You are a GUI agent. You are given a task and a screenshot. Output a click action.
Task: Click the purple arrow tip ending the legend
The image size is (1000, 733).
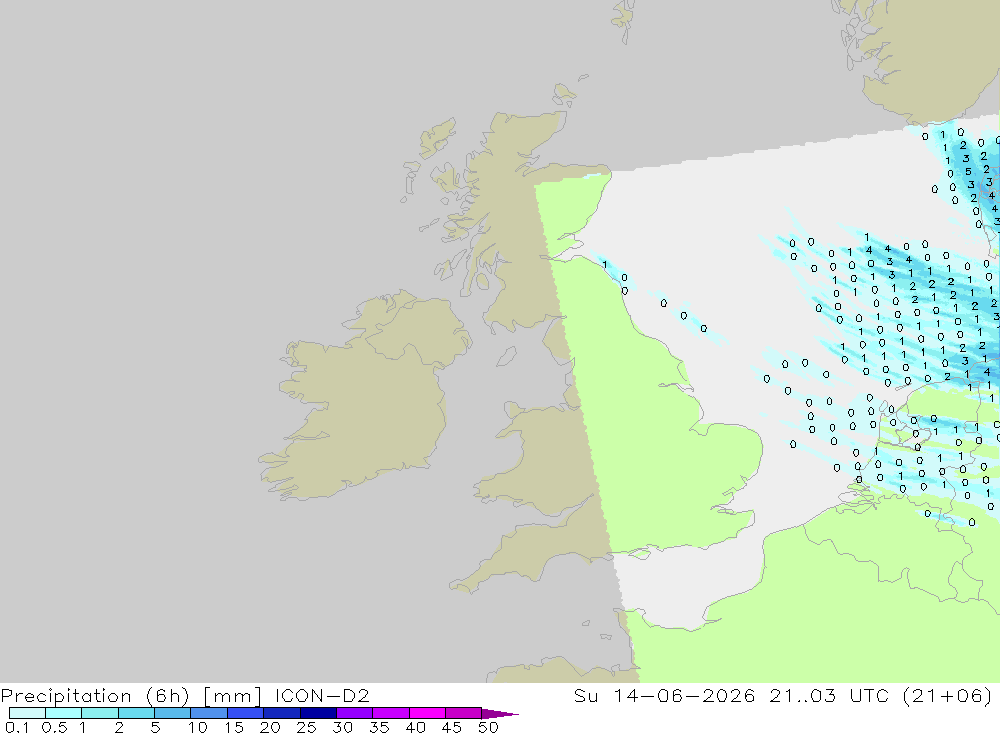pos(500,714)
